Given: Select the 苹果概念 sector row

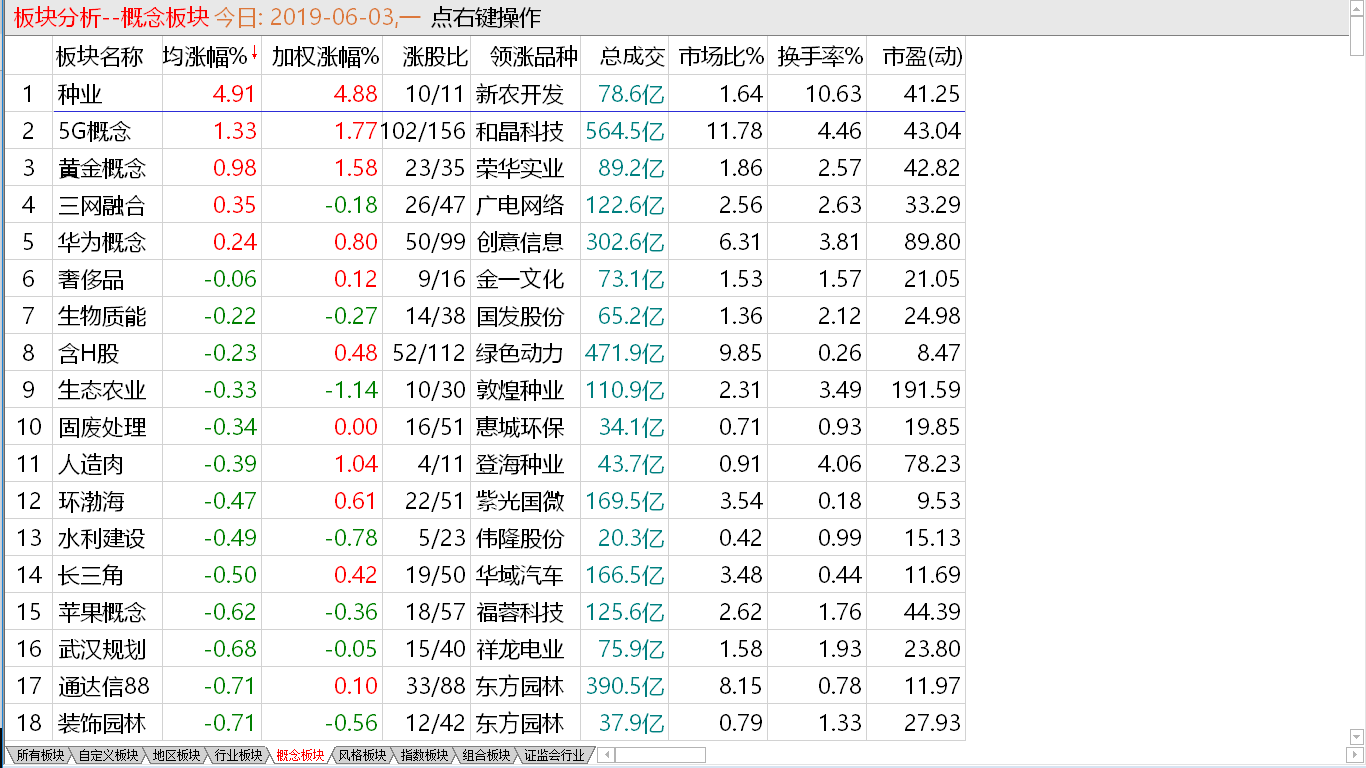Looking at the screenshot, I should 485,612.
